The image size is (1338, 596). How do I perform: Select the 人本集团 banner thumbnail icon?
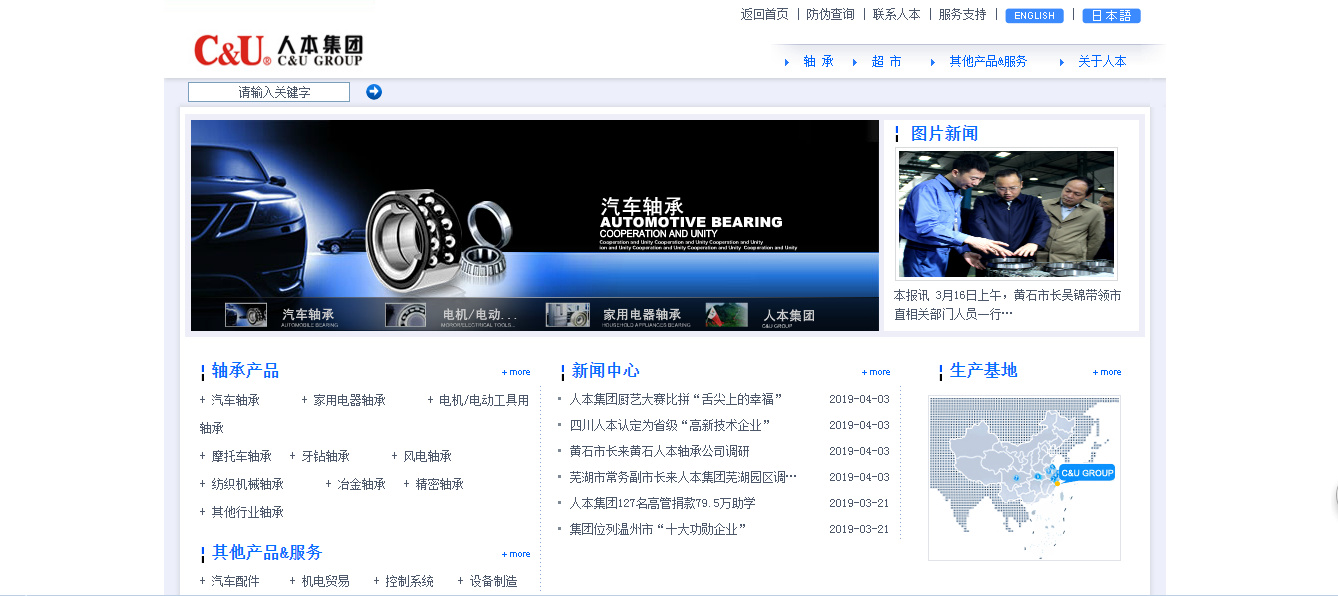727,314
